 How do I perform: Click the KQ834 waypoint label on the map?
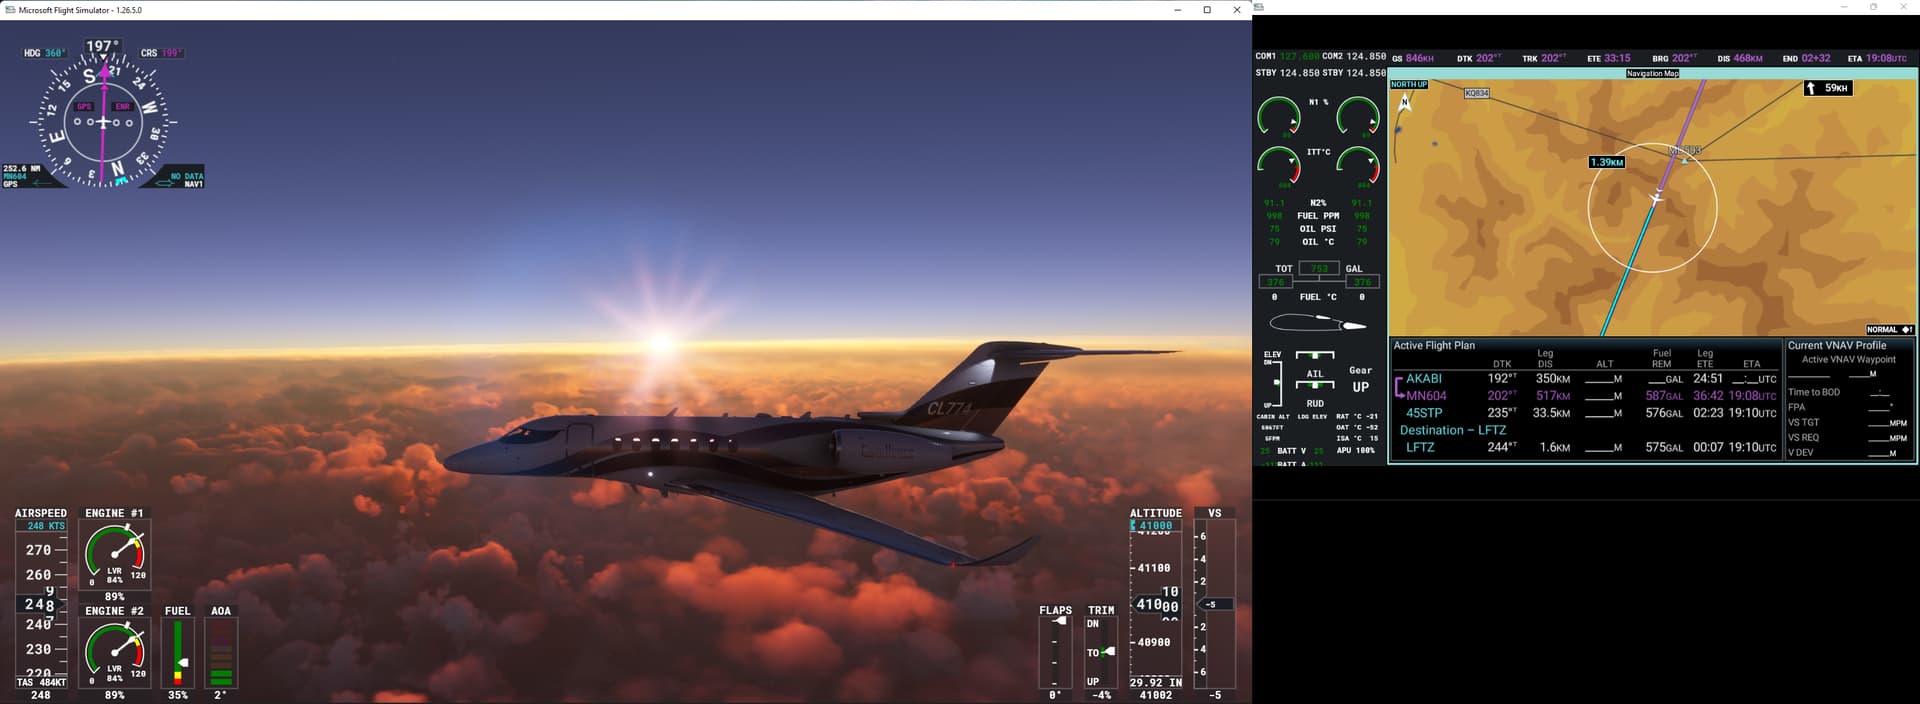(1476, 93)
